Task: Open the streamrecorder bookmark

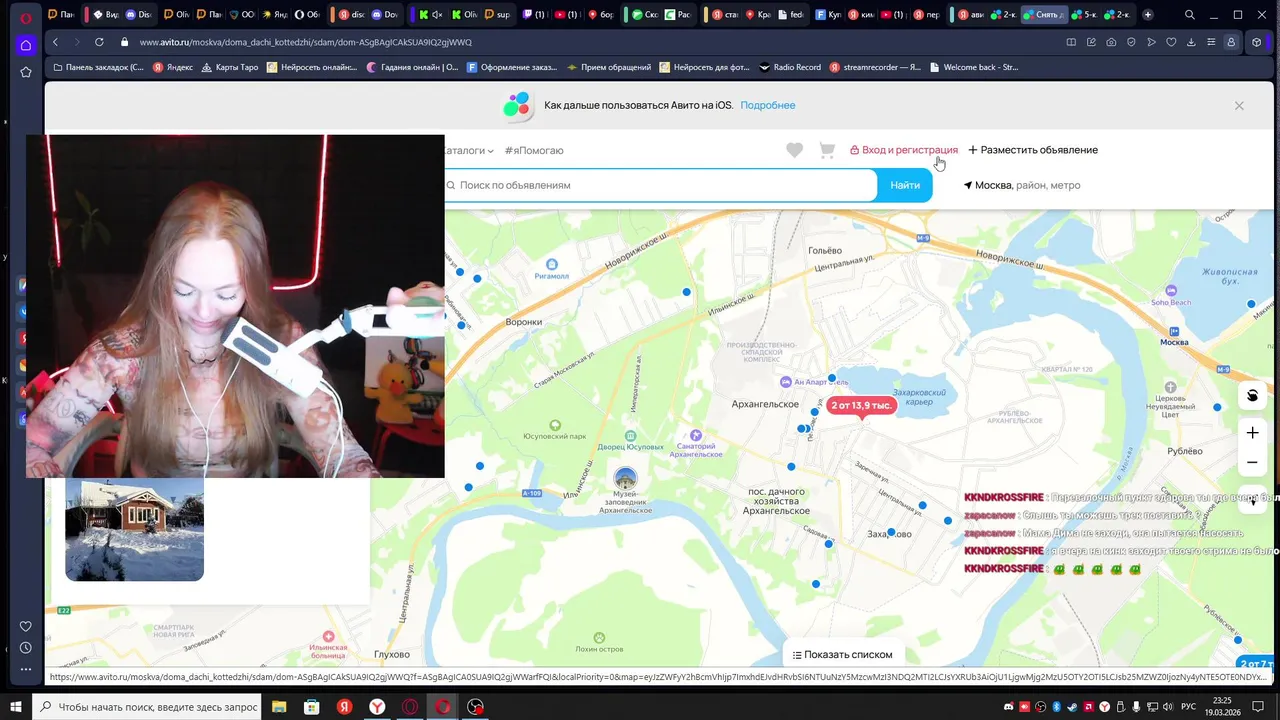Action: (x=875, y=67)
